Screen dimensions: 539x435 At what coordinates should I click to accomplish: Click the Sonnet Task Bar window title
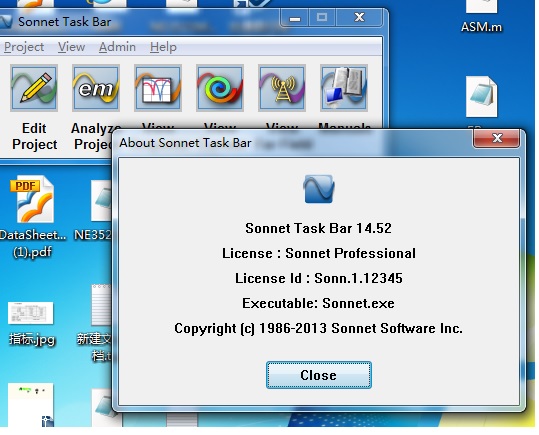click(x=65, y=22)
